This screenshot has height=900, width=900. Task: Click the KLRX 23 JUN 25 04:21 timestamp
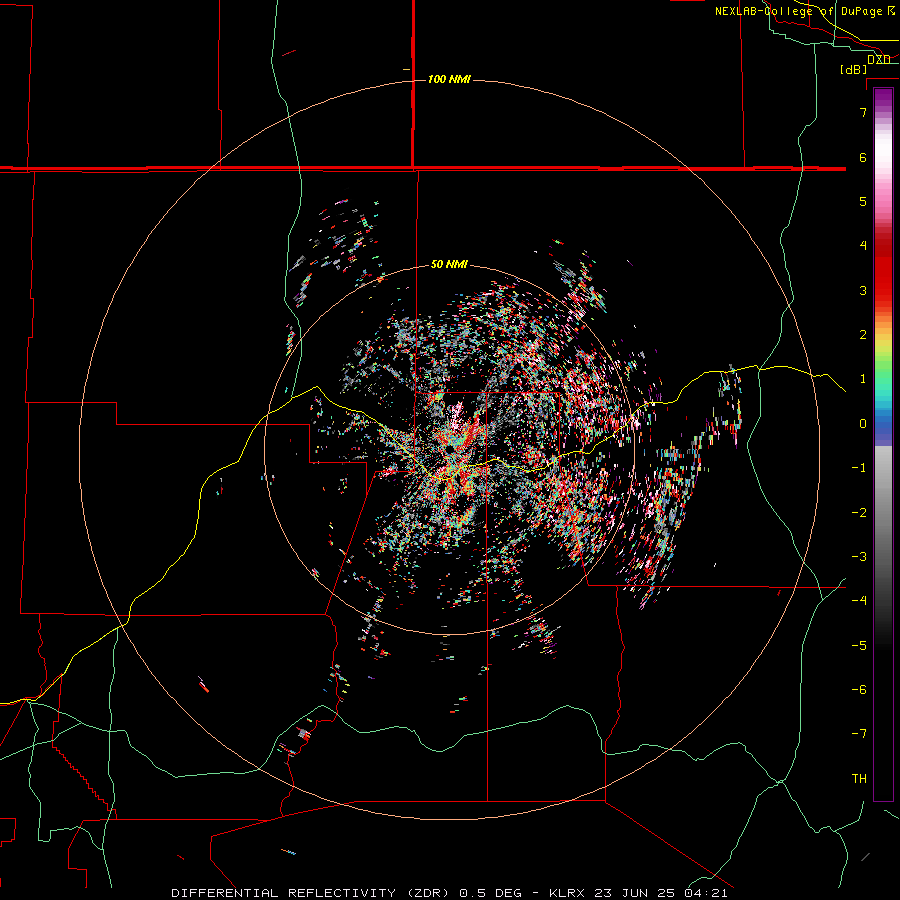click(x=639, y=893)
